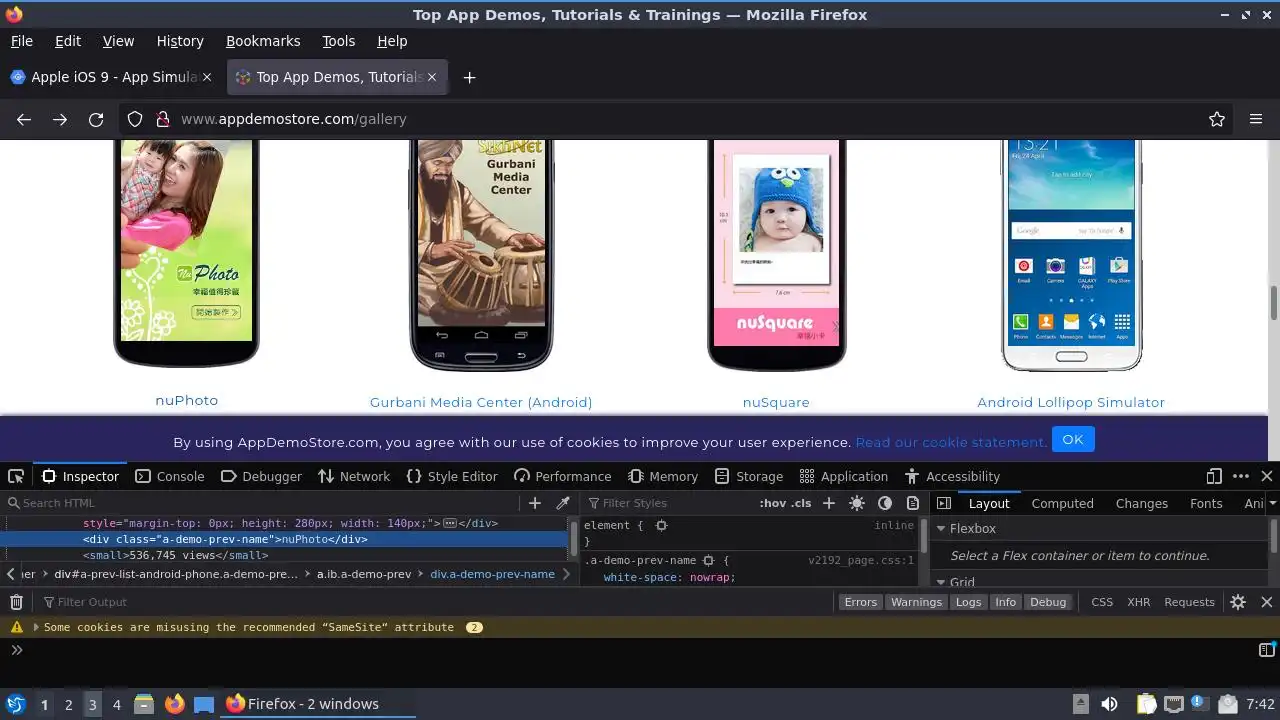The height and width of the screenshot is (720, 1280).
Task: Toggle the Debug console filter
Action: [1048, 602]
